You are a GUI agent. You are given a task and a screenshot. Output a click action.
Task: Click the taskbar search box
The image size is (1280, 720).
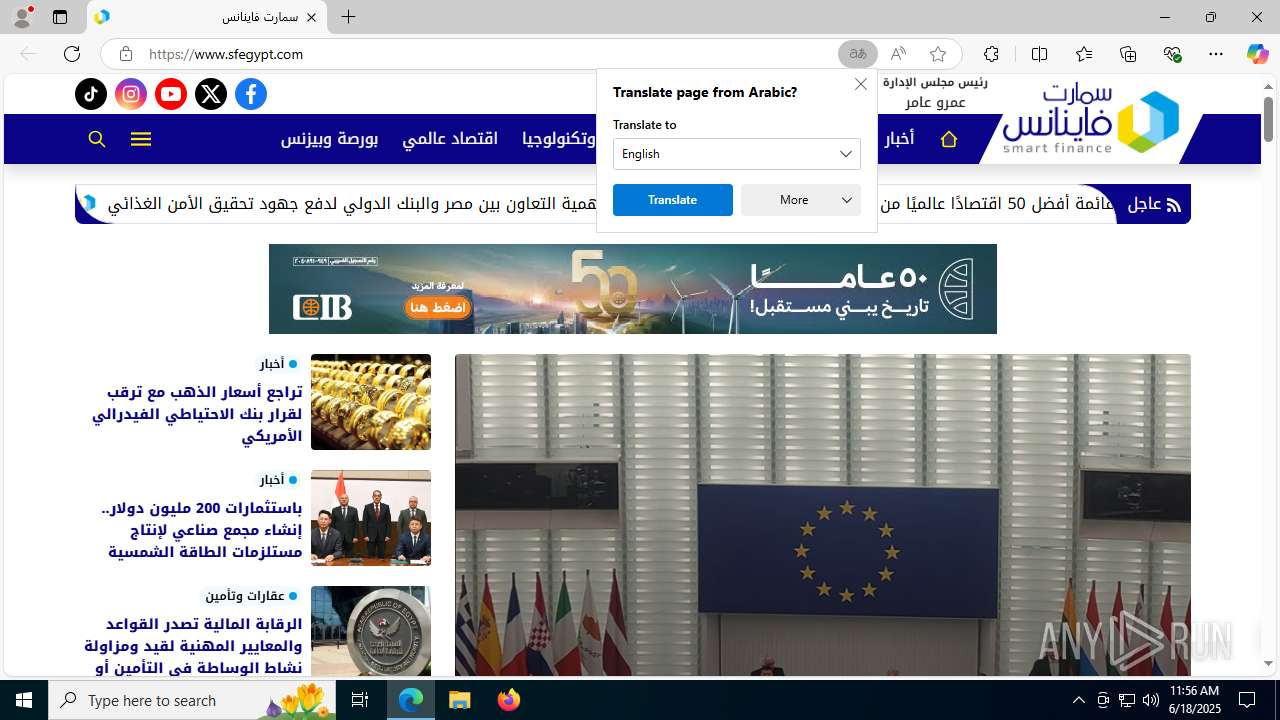[192, 700]
